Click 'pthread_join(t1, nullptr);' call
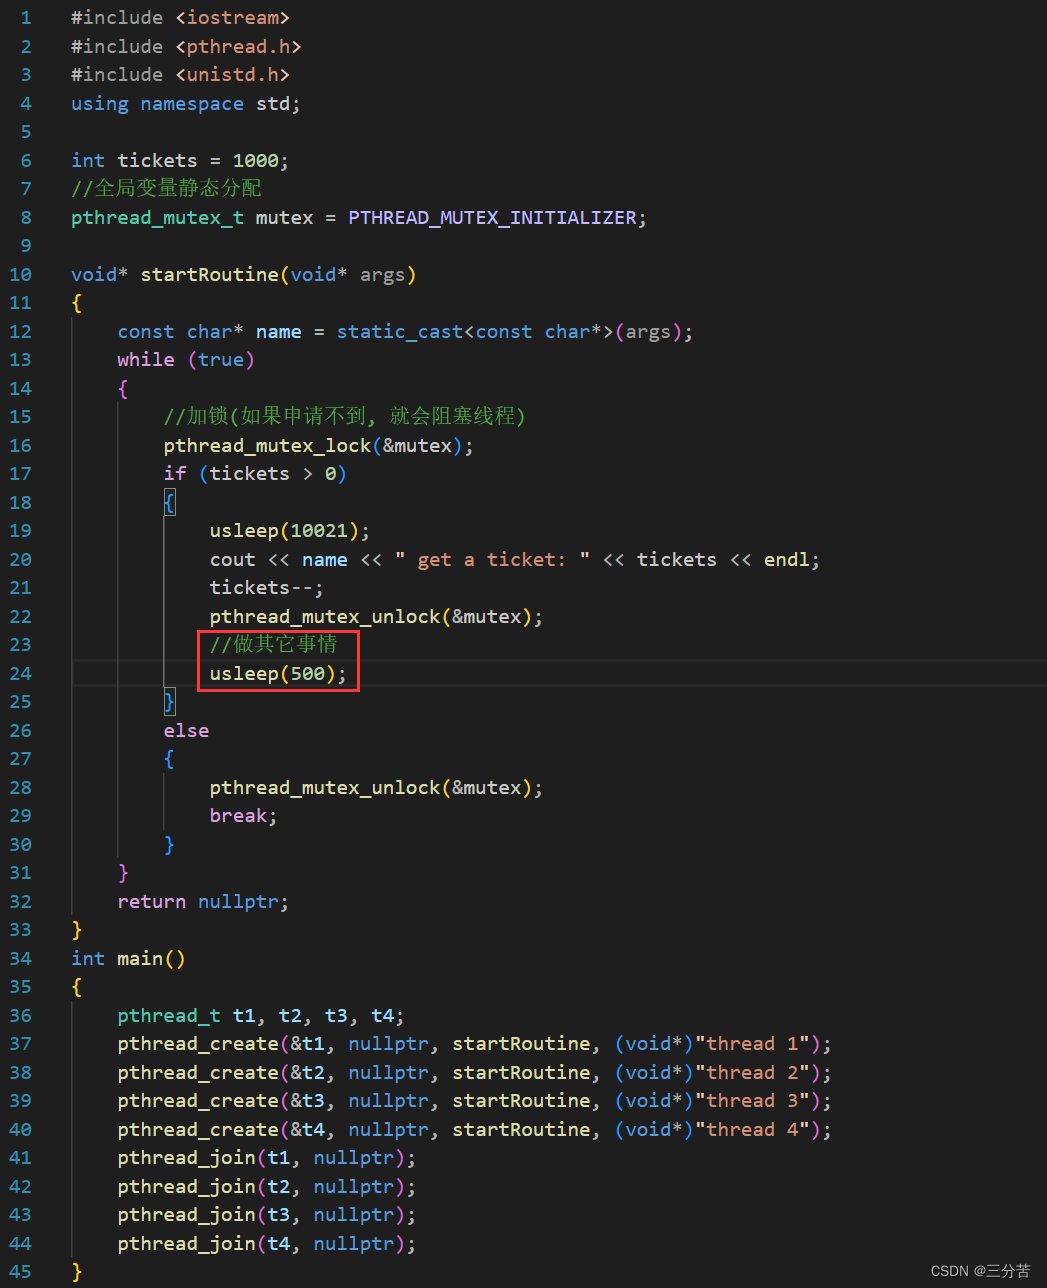 point(267,1157)
